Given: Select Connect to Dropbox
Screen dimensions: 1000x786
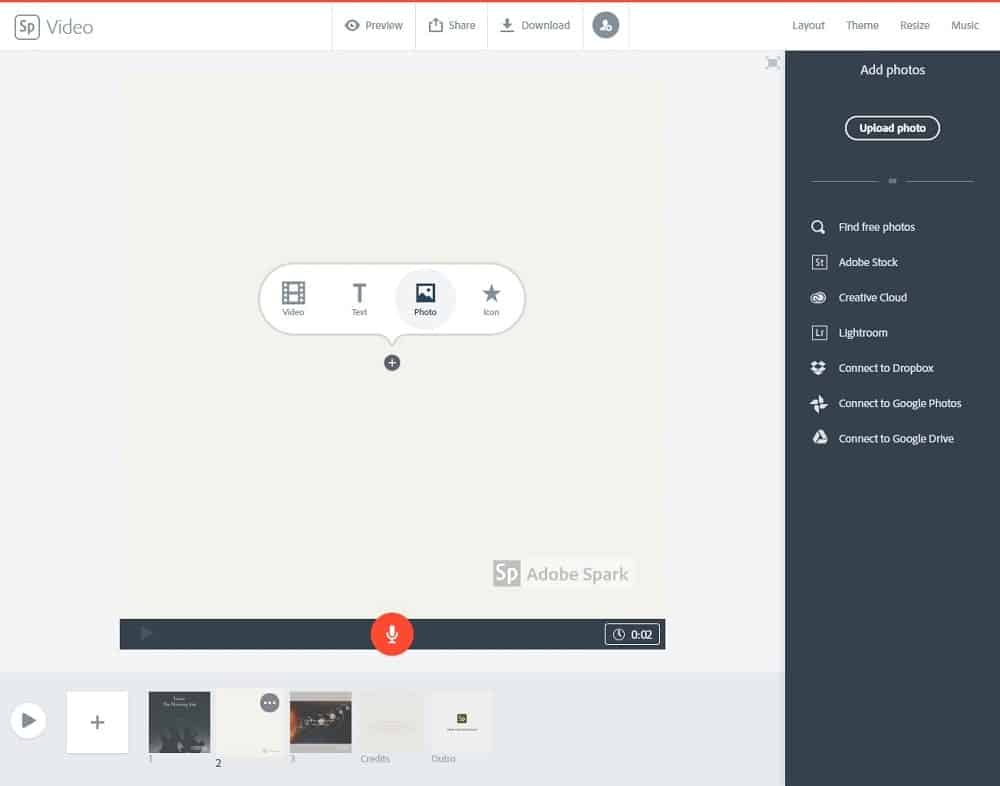Looking at the screenshot, I should 872,368.
